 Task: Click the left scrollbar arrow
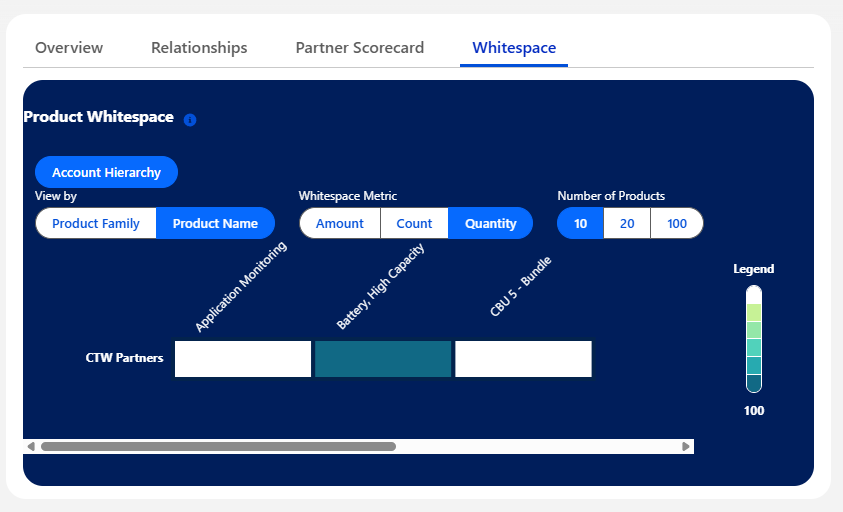click(31, 447)
